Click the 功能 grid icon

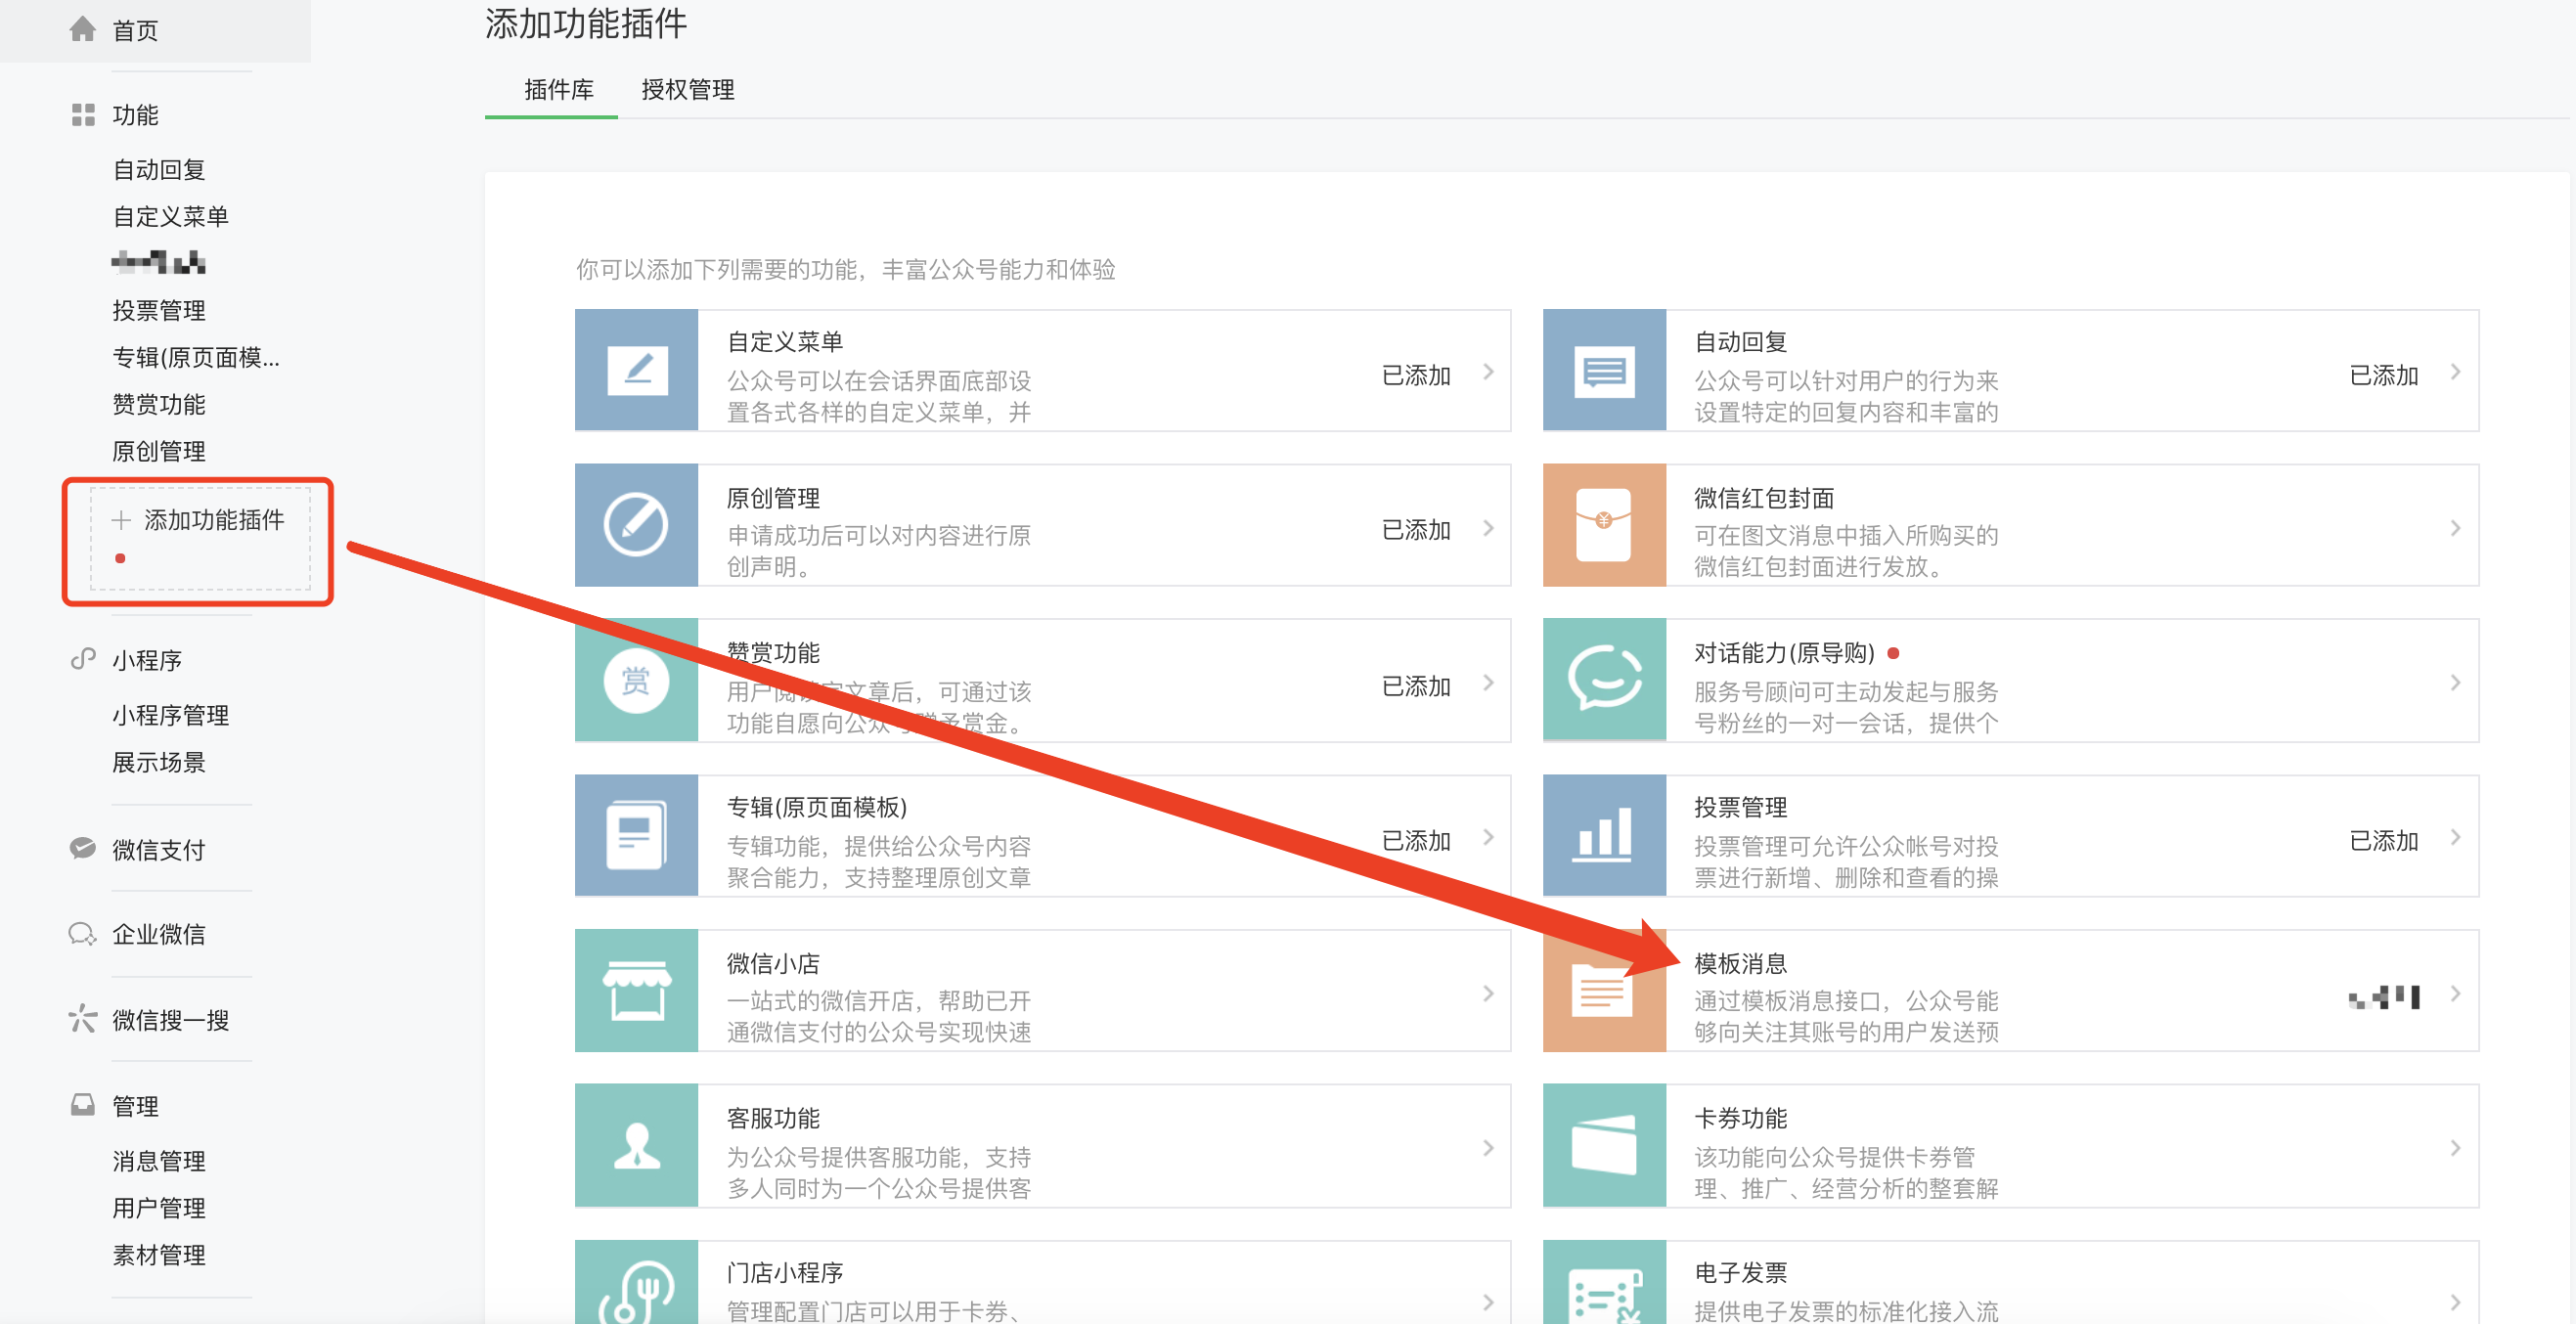[x=83, y=115]
